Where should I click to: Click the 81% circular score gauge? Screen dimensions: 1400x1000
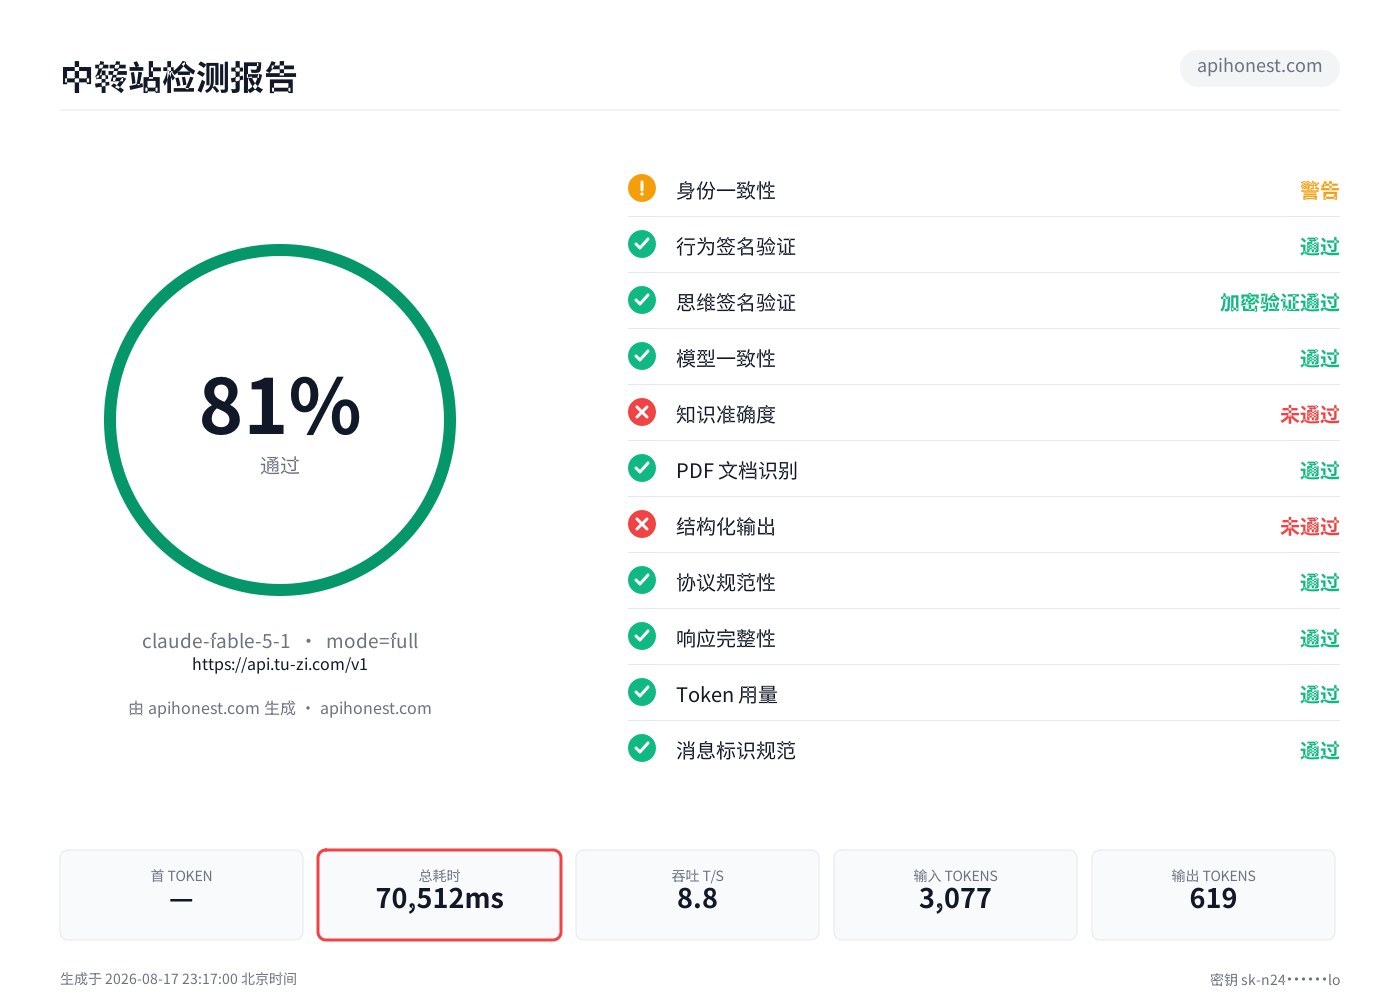(x=280, y=420)
